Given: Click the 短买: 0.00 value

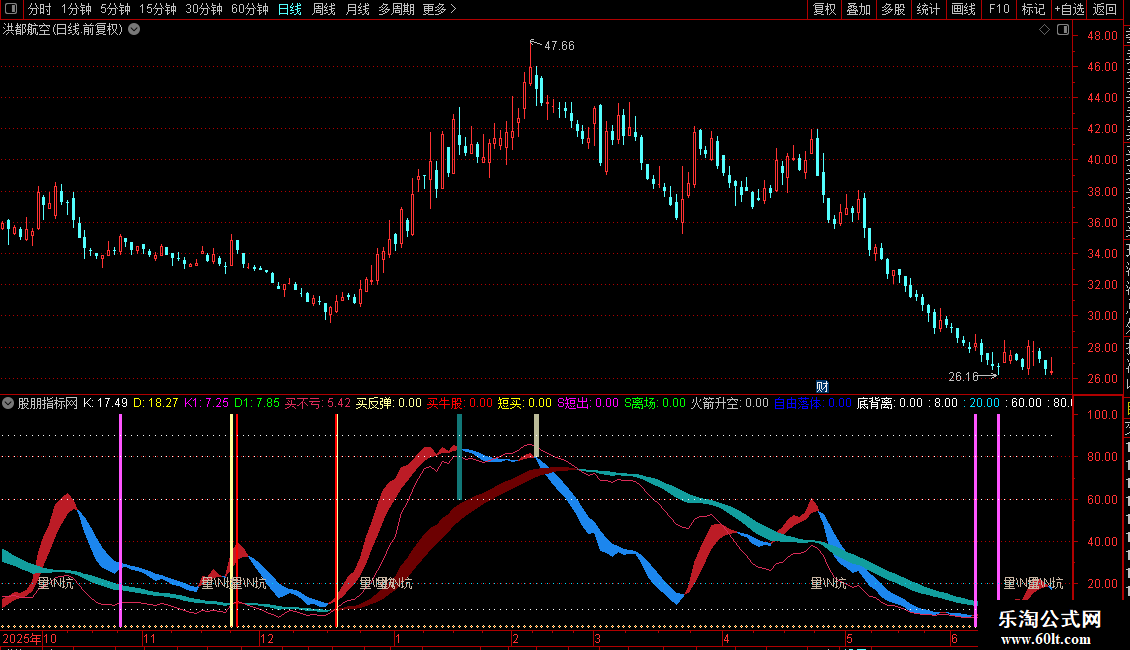Looking at the screenshot, I should click(x=525, y=403).
